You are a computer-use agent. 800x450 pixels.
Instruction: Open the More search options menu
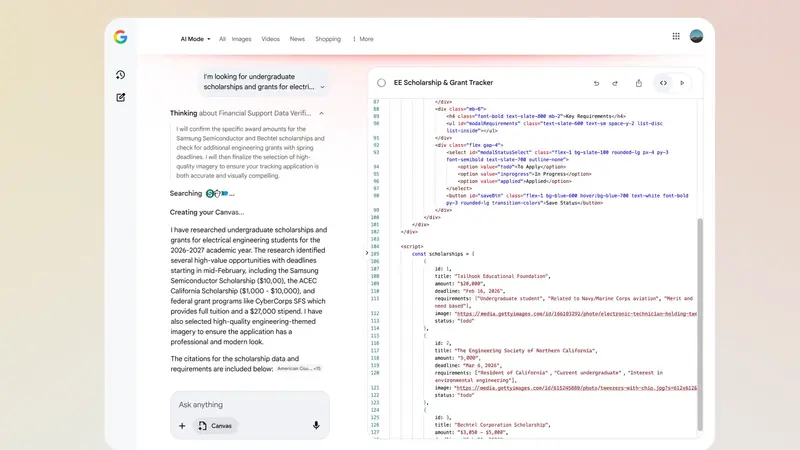click(362, 39)
